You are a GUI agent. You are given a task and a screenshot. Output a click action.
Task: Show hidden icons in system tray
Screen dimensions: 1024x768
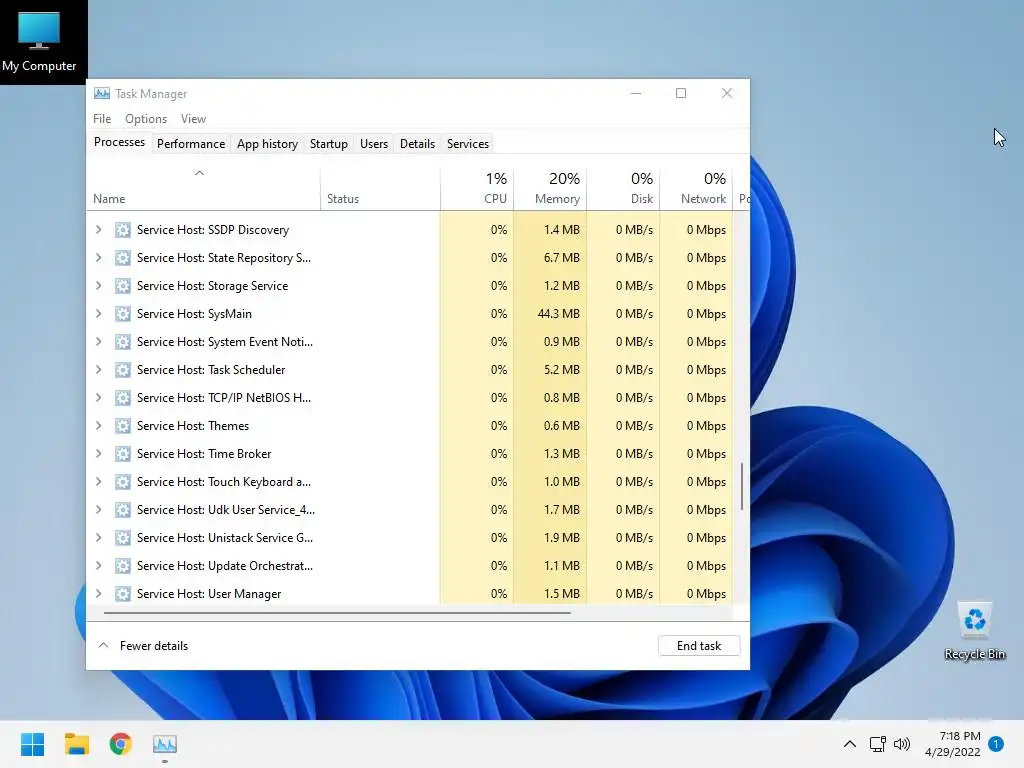click(x=850, y=744)
